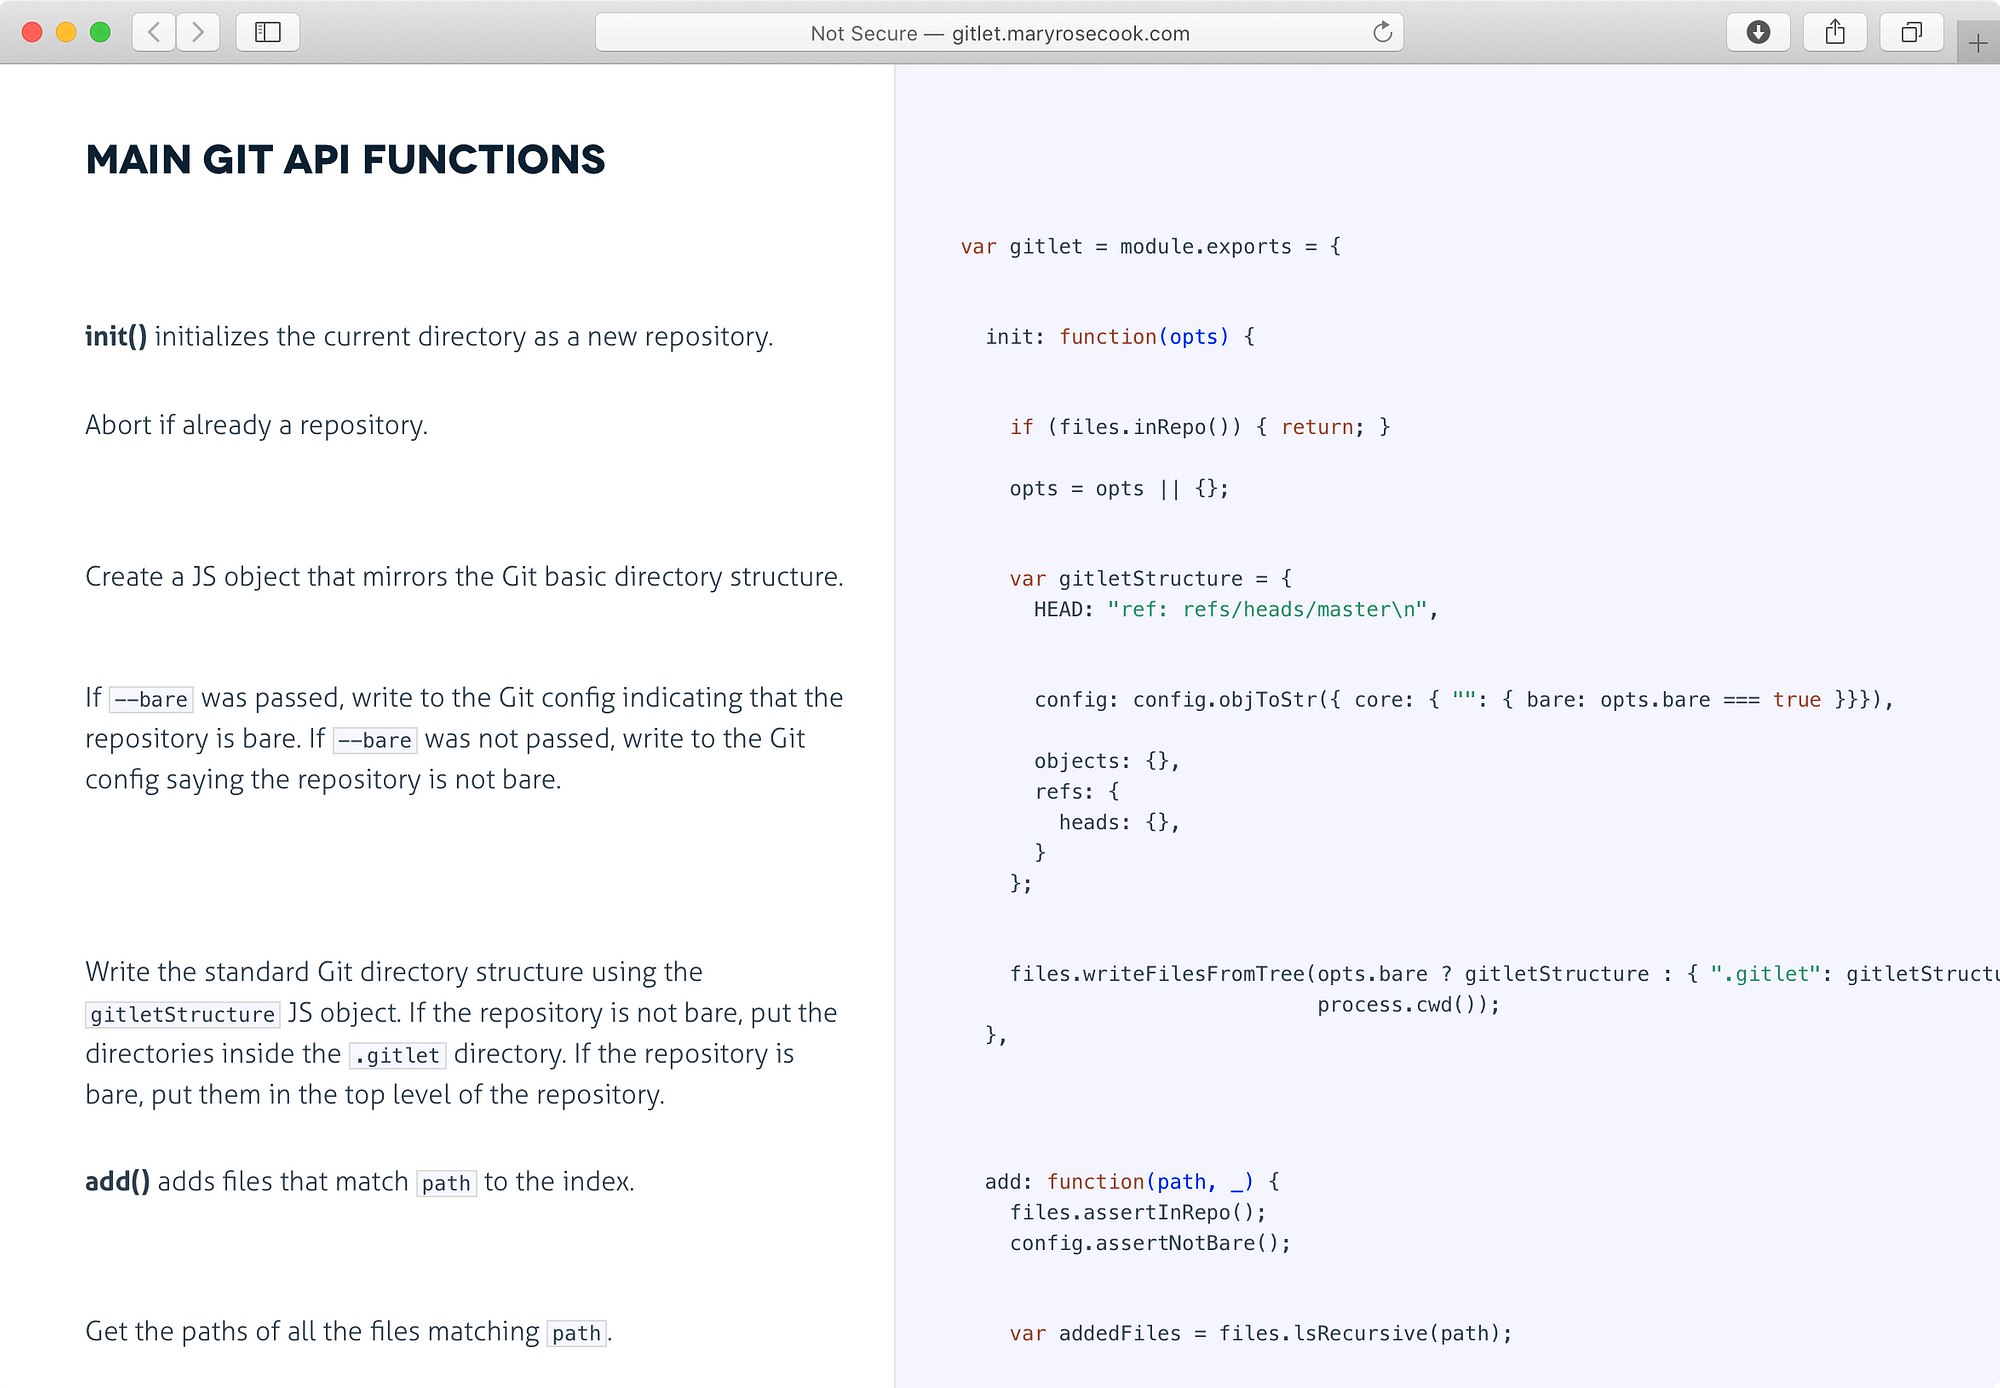This screenshot has width=2000, height=1388.
Task: Minimize window with the yellow button
Action: pos(66,32)
